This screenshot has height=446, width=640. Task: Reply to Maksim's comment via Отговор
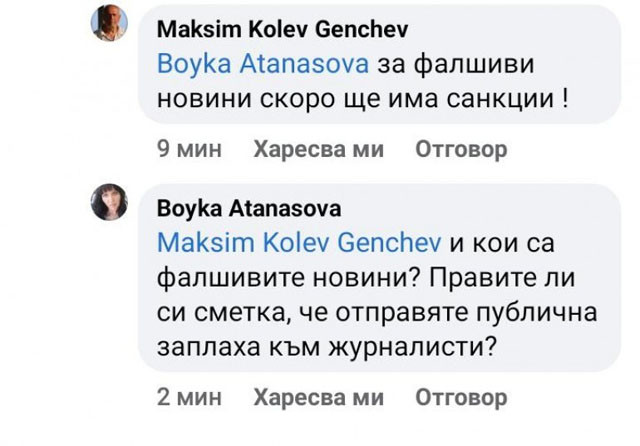461,150
